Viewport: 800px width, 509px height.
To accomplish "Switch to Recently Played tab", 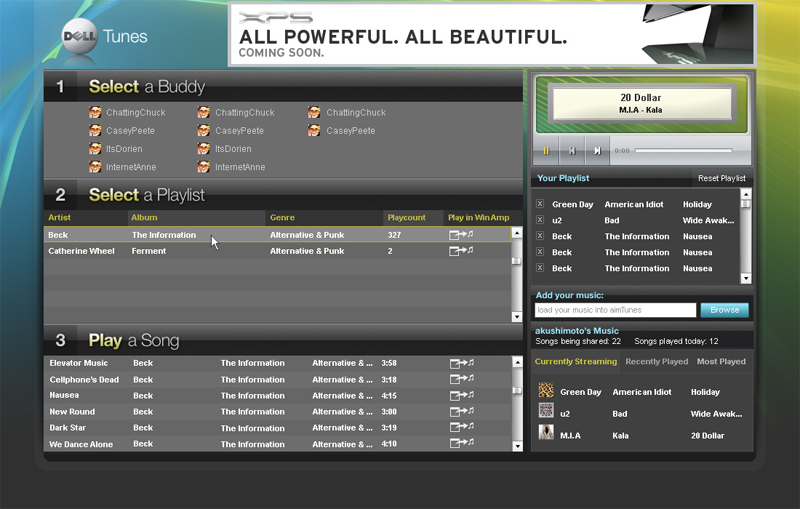I will pyautogui.click(x=657, y=362).
